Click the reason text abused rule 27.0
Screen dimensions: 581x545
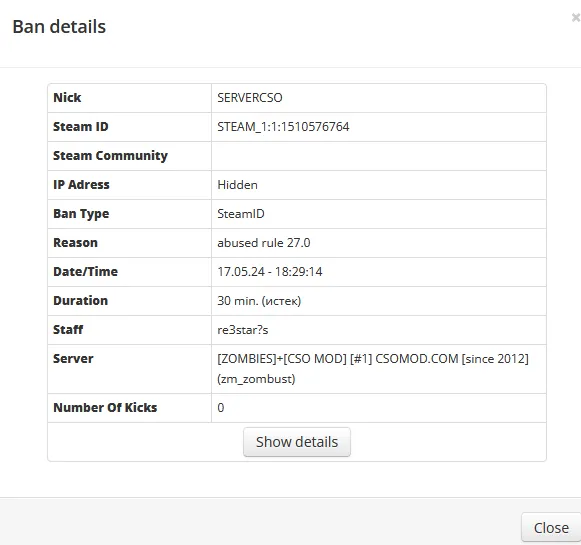pyautogui.click(x=264, y=243)
